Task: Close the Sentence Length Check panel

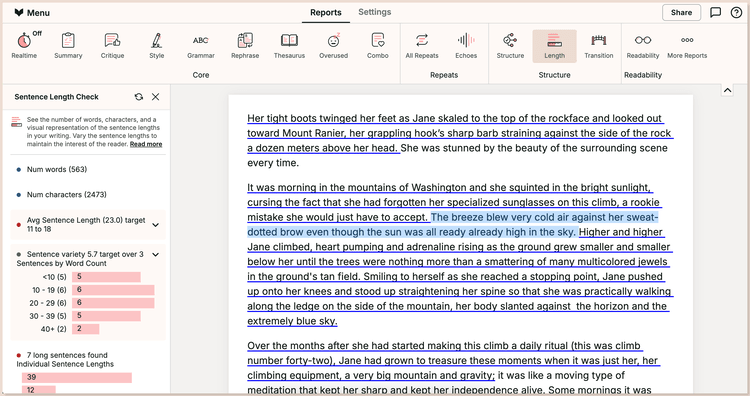Action: (x=155, y=97)
